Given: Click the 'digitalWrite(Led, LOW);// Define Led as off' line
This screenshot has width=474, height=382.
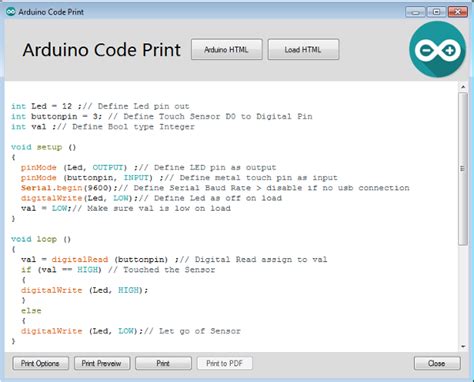Looking at the screenshot, I should (151, 198).
